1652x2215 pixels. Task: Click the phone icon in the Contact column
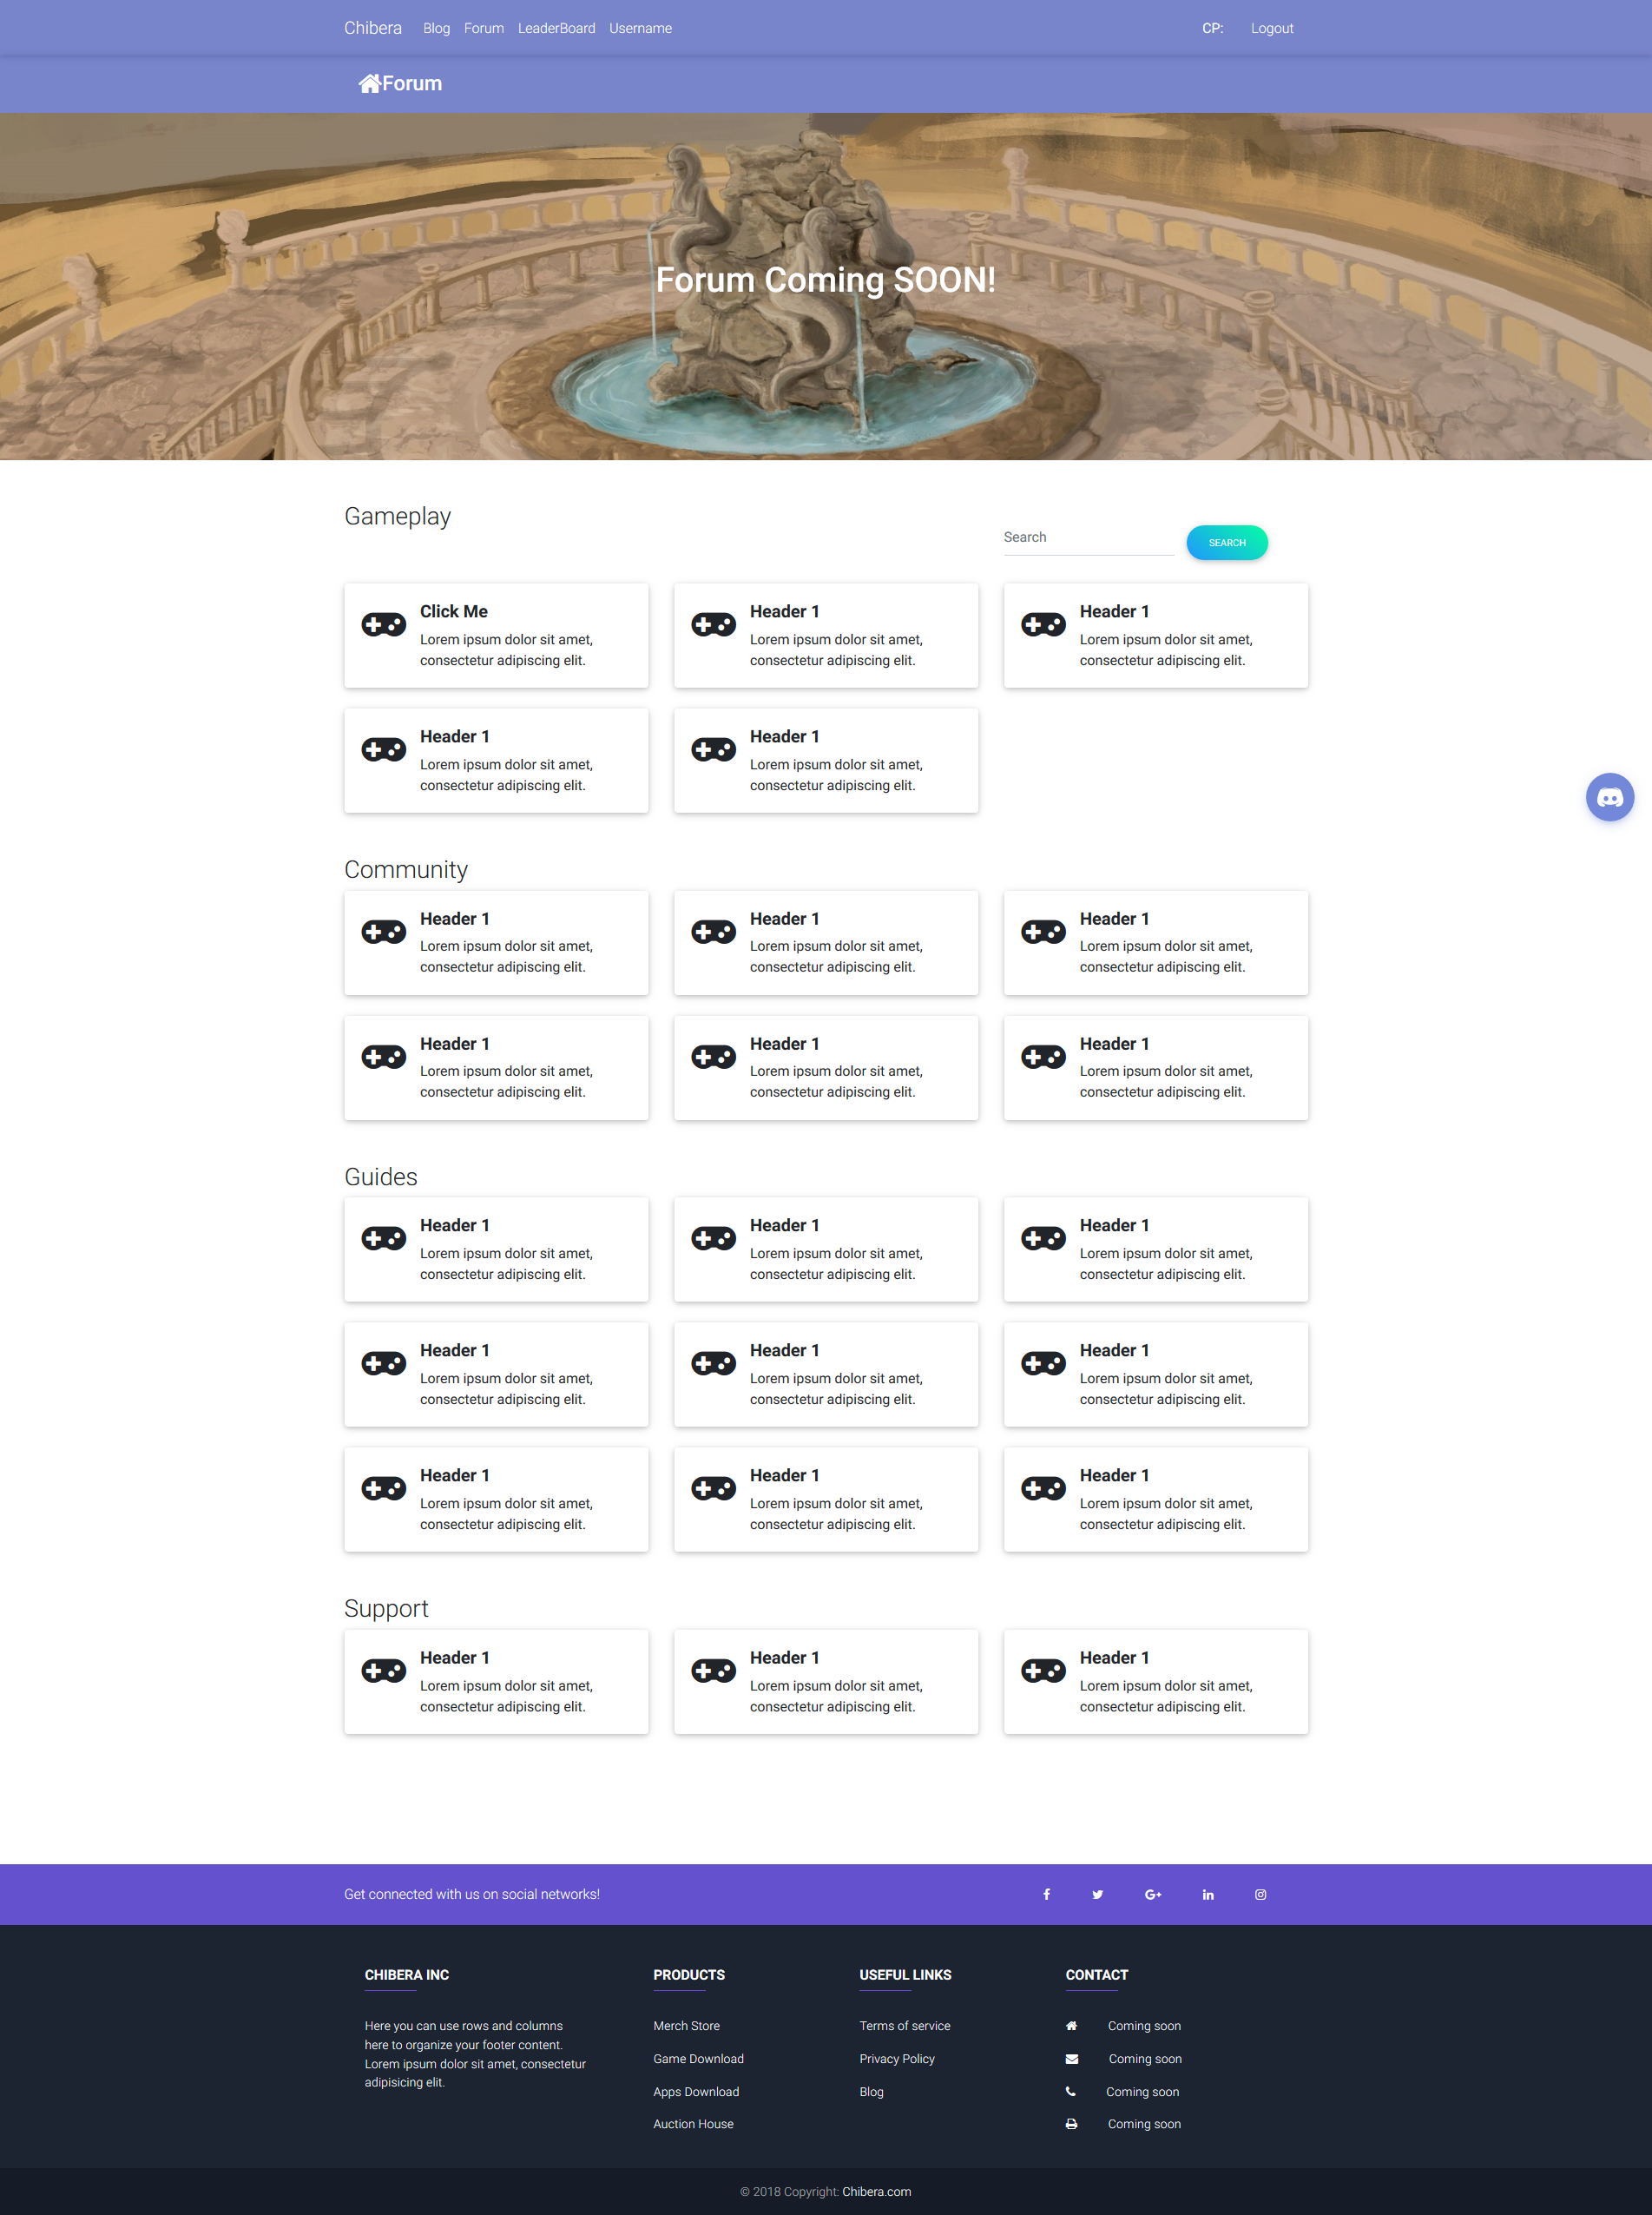[x=1070, y=2091]
